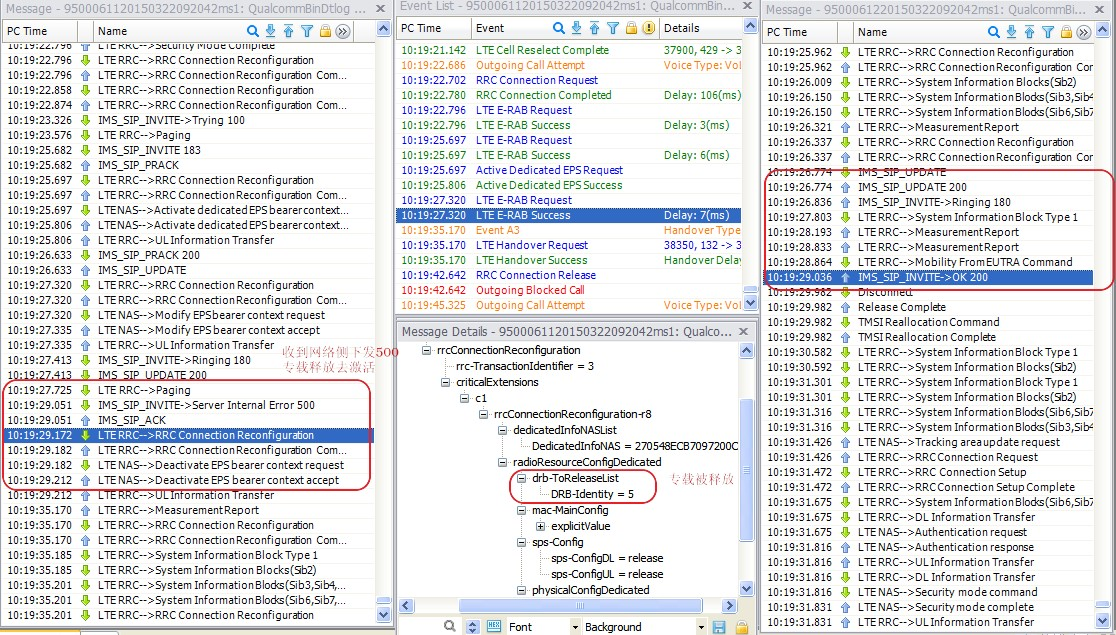Select 'sps-ConfigDL = release' tree item
Screen dimensions: 1116x635
pos(607,558)
